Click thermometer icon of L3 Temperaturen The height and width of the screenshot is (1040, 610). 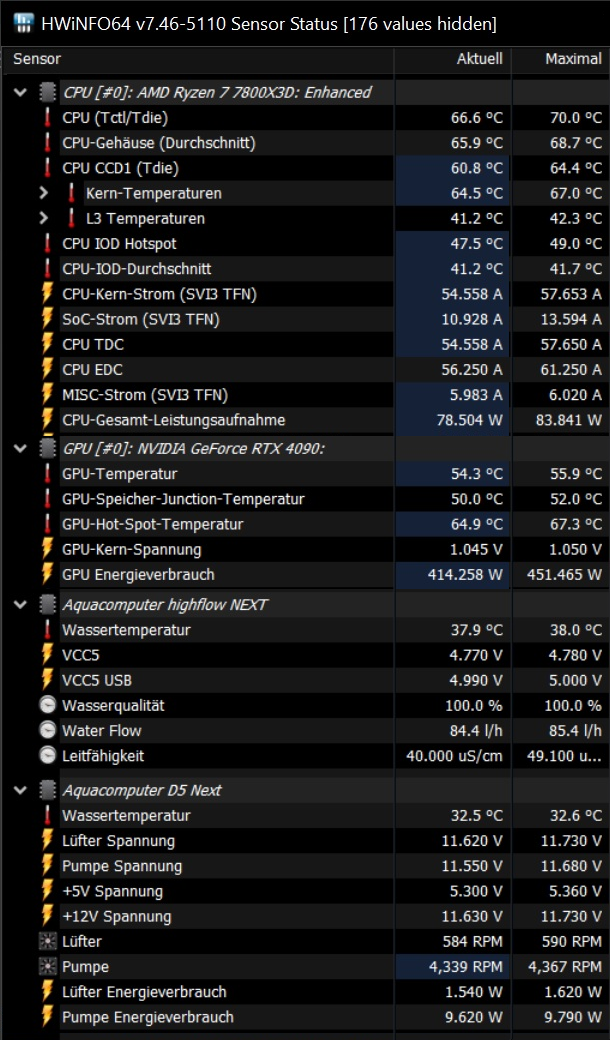coord(71,218)
